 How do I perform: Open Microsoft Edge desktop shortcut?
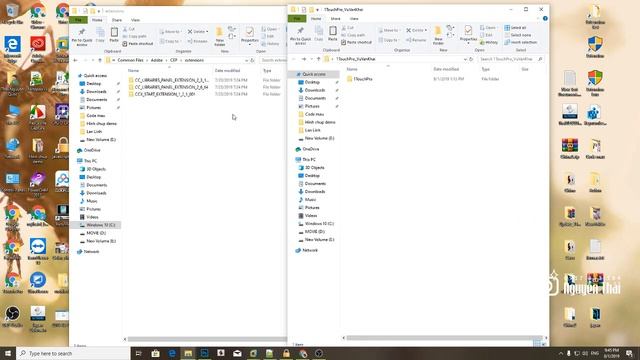pyautogui.click(x=12, y=50)
